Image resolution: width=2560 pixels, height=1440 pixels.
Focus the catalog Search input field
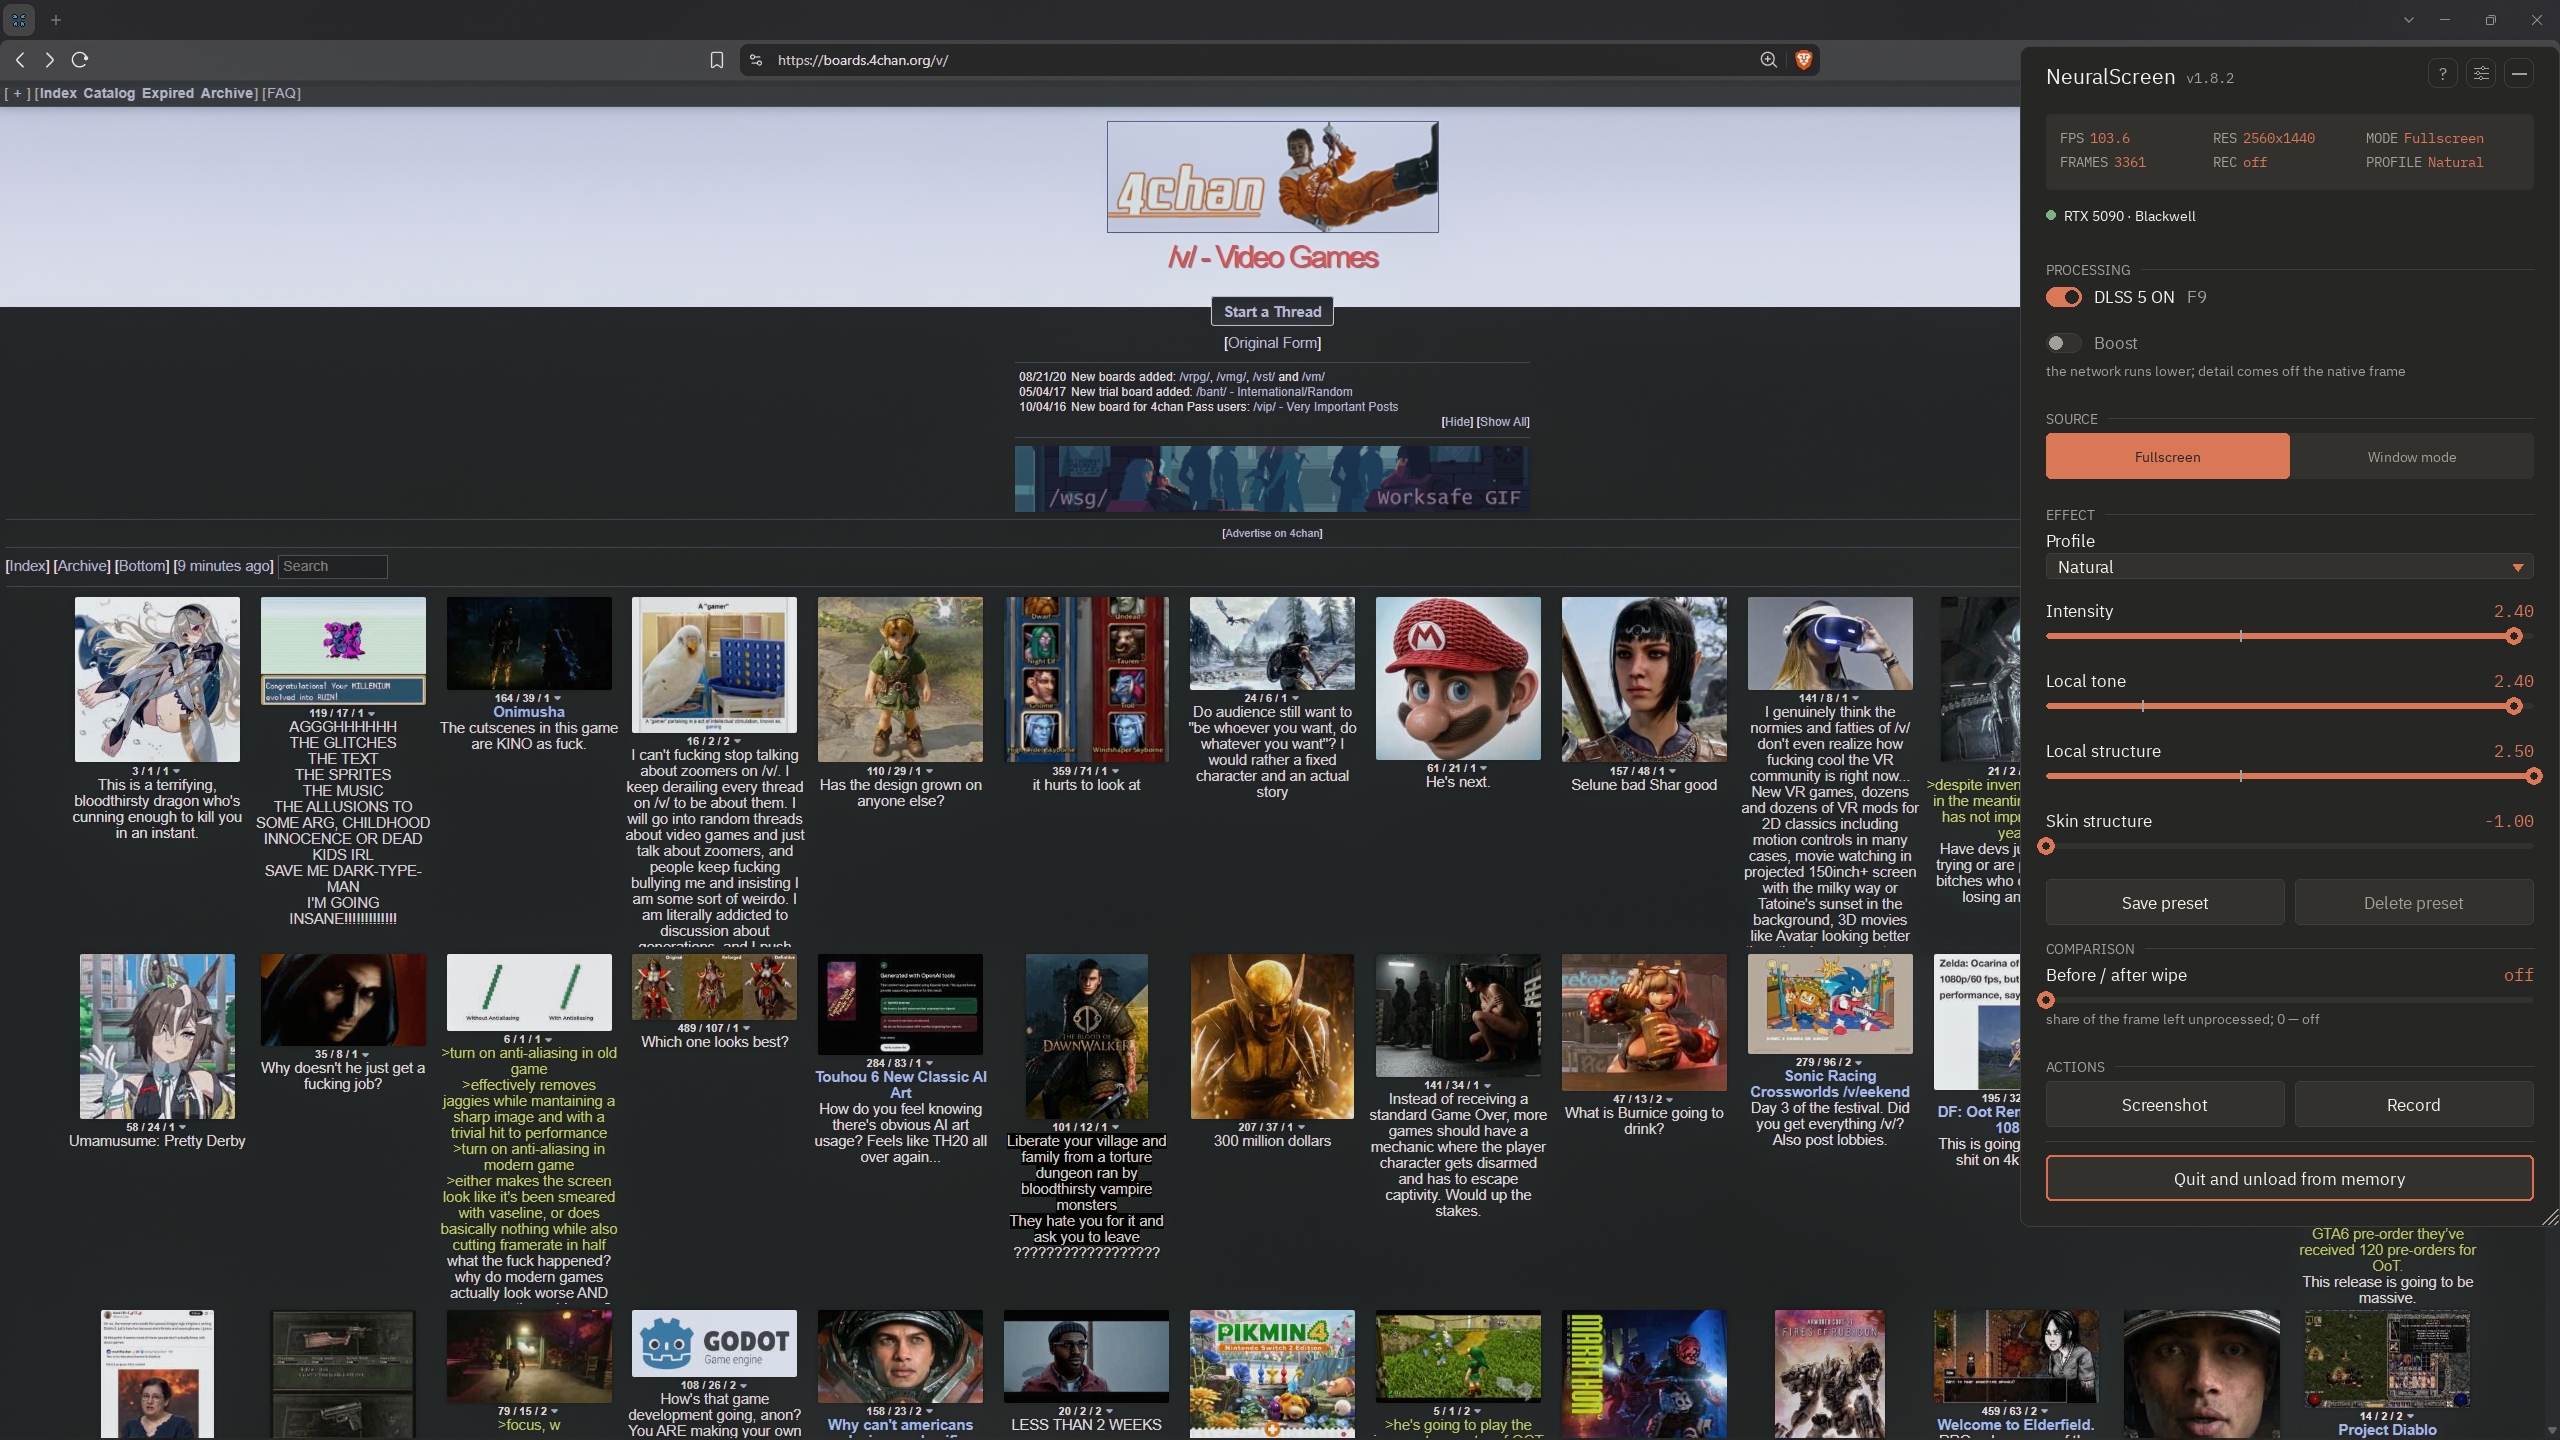pyautogui.click(x=332, y=567)
